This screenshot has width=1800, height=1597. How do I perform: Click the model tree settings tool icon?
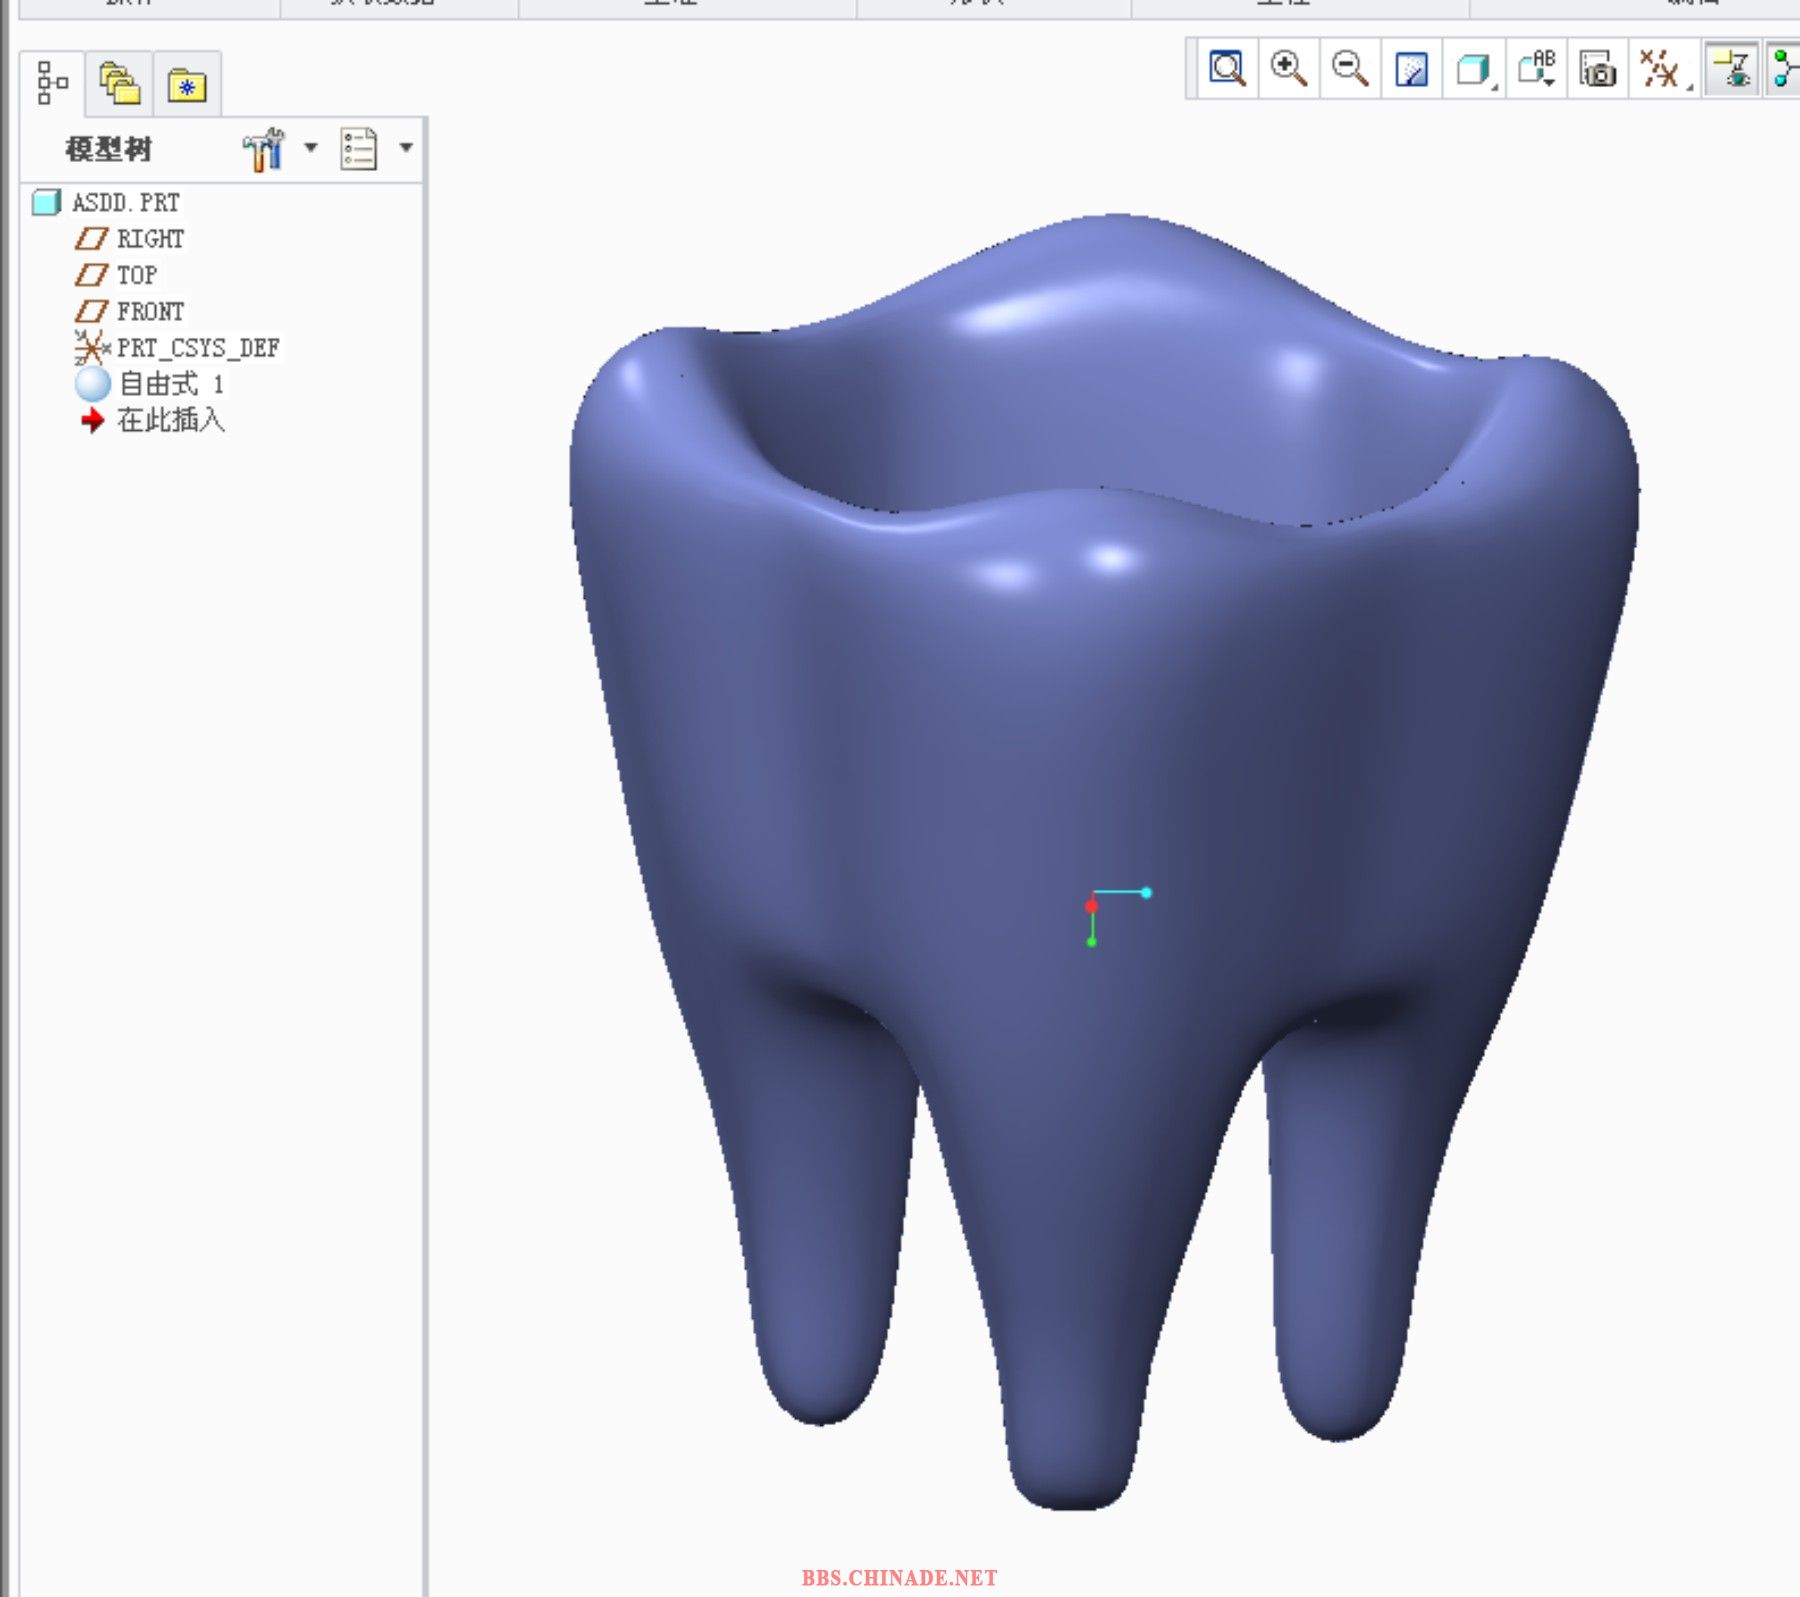pos(264,149)
